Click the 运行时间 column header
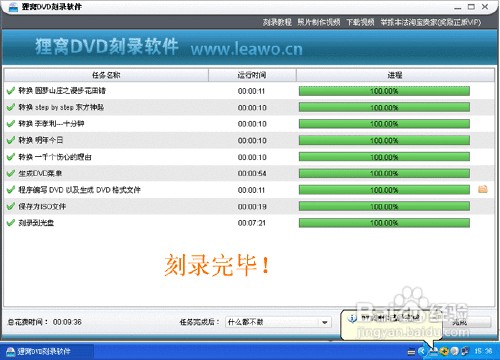The height and width of the screenshot is (360, 500). [252, 75]
